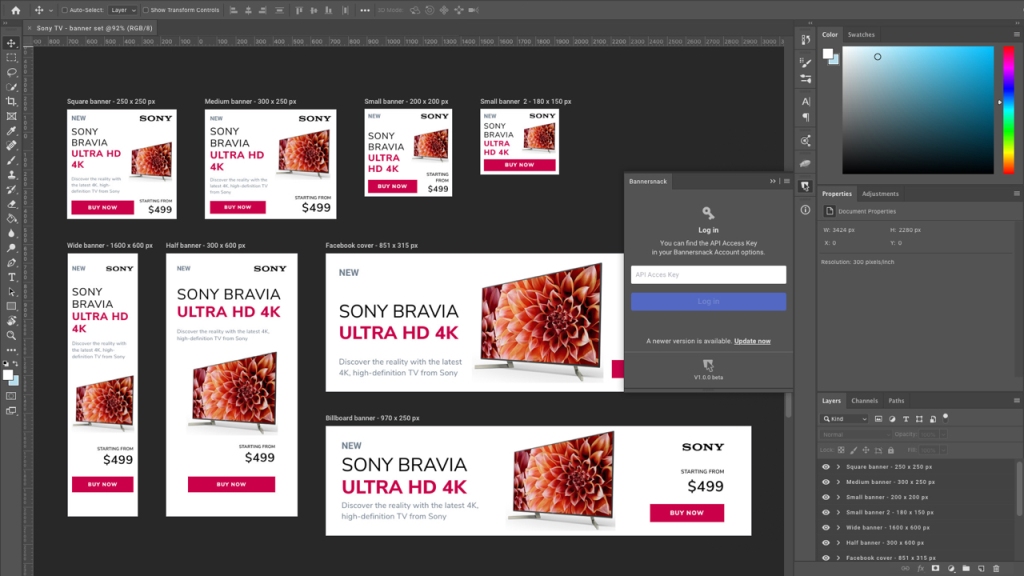Open the Color panel menu
This screenshot has height=576, width=1024.
[1016, 35]
